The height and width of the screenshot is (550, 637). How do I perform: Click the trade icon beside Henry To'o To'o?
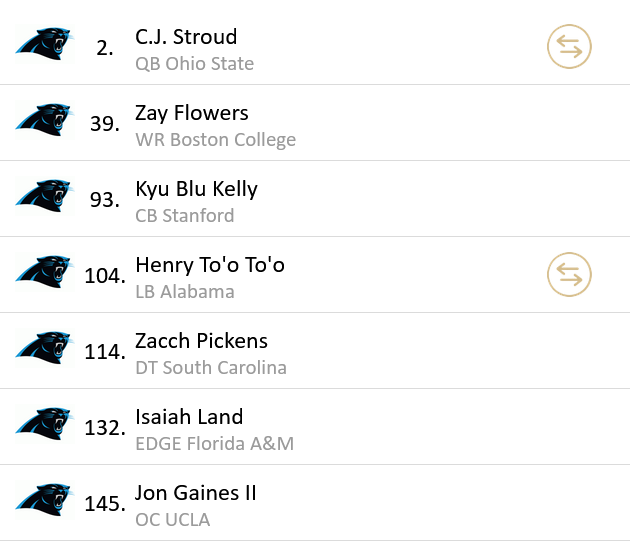[569, 274]
